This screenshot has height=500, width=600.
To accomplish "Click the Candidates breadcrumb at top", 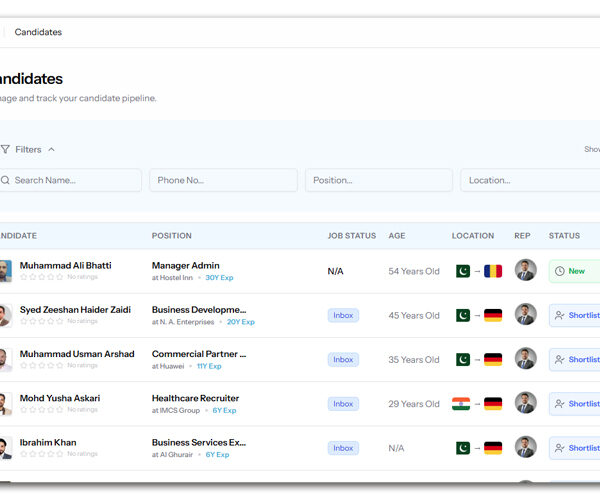I will pos(38,32).
